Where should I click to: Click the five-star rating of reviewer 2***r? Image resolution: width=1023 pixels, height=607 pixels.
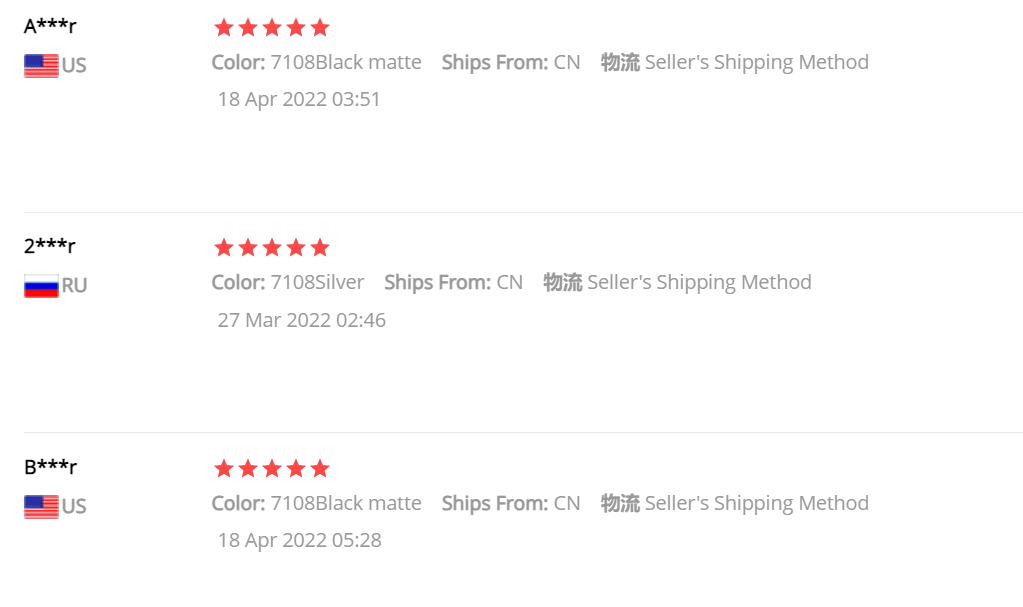pos(271,248)
